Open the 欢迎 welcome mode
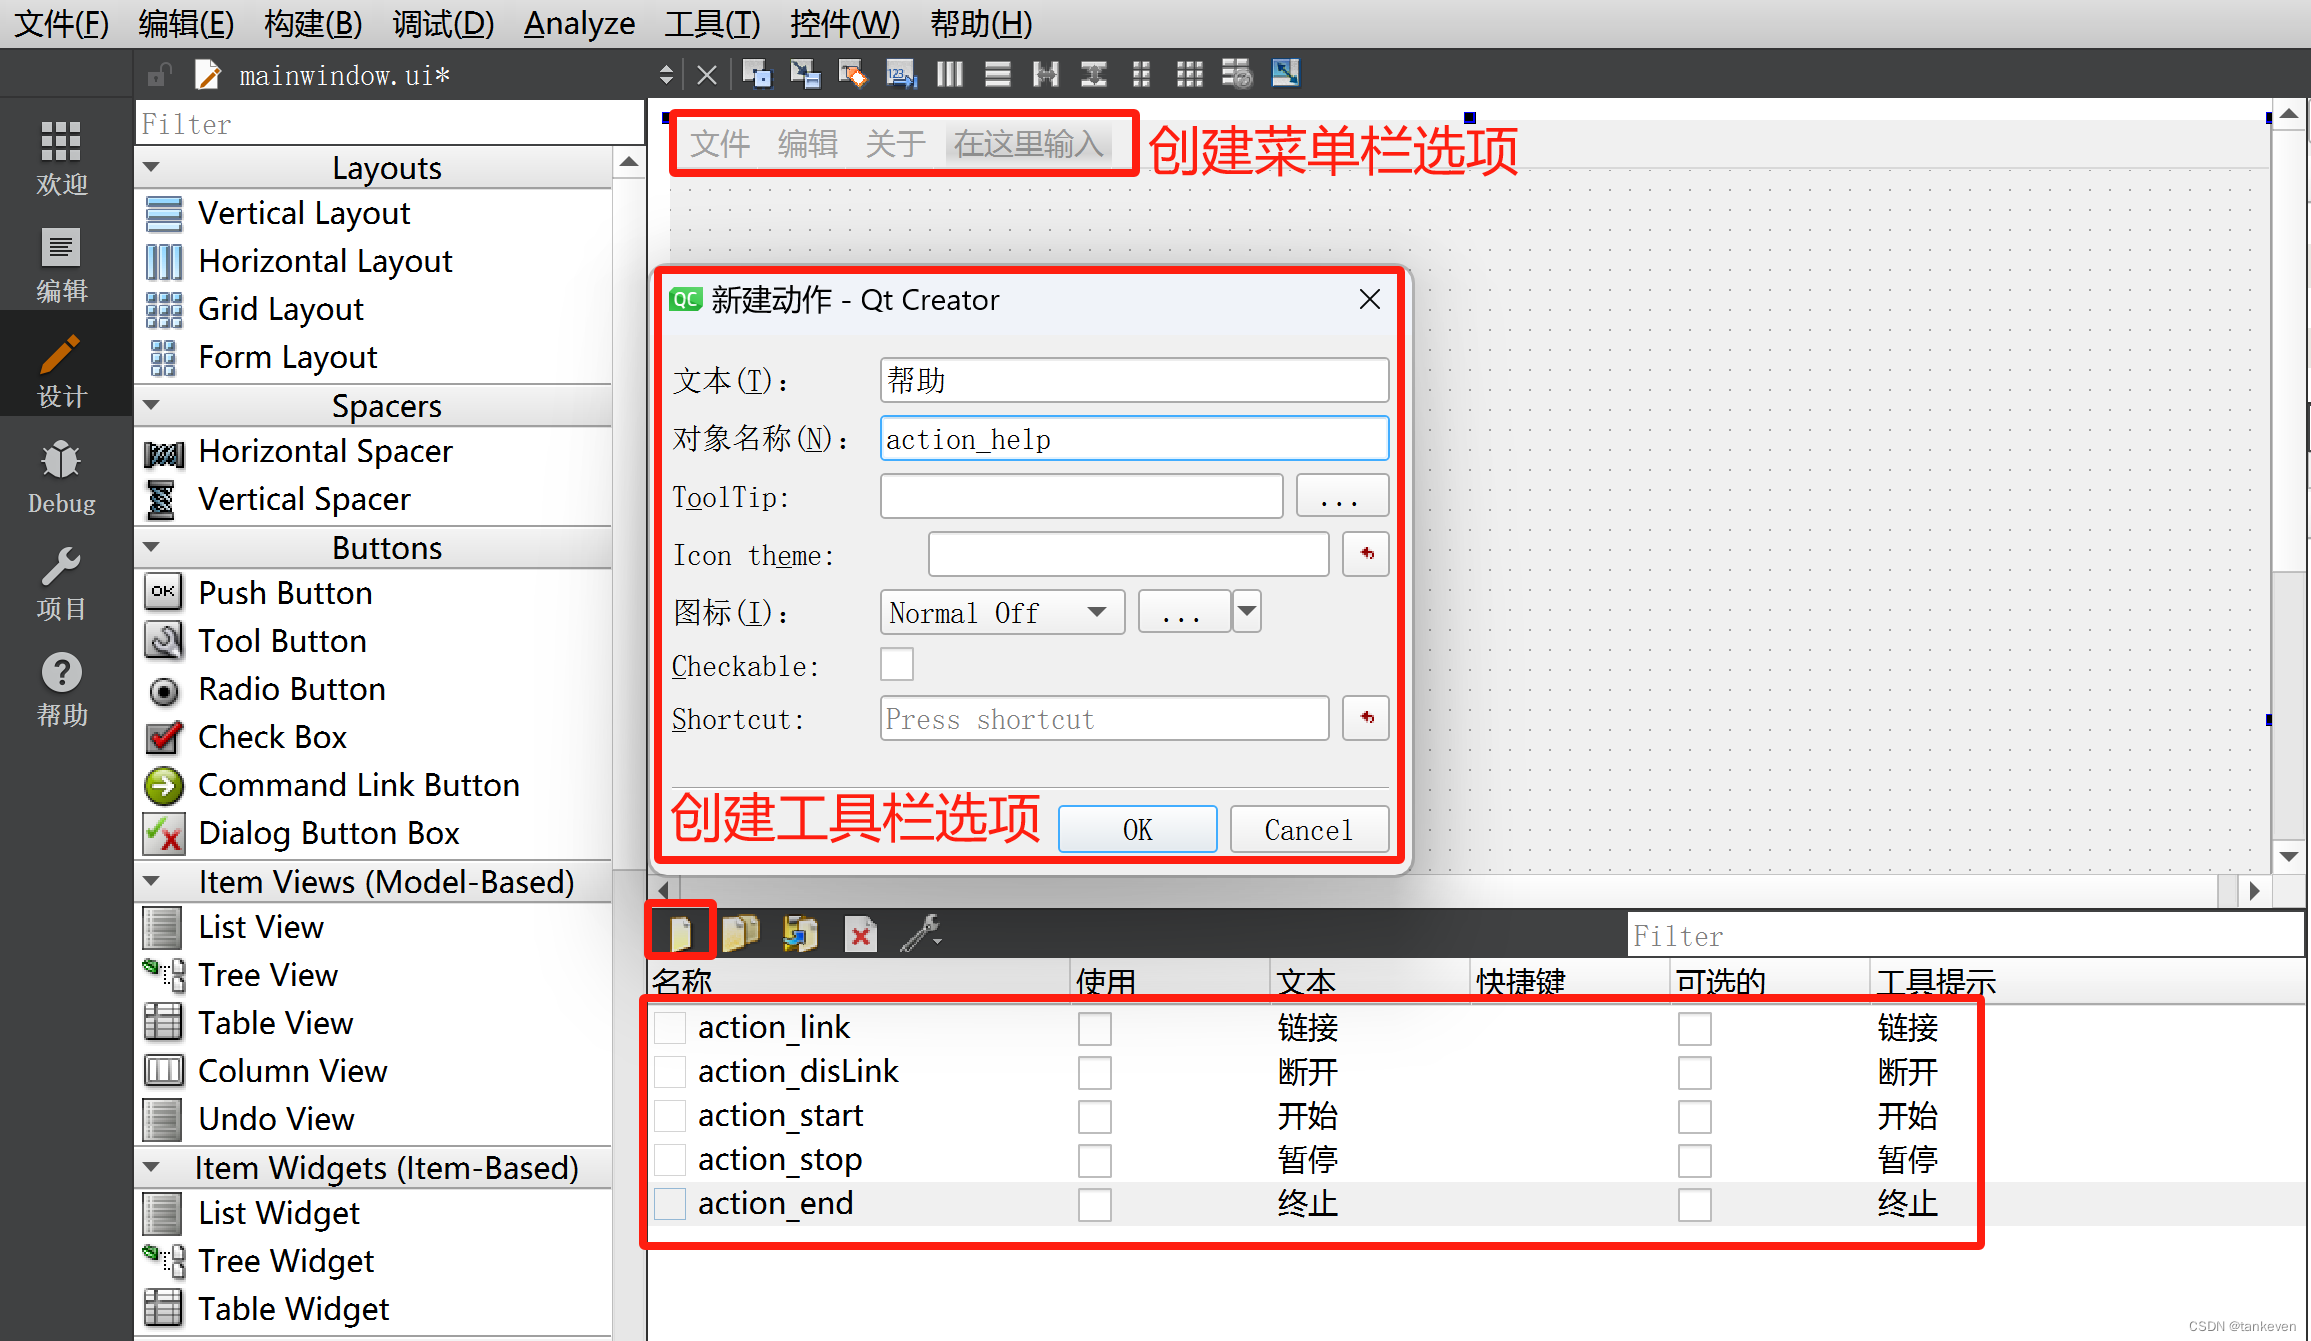 click(61, 158)
